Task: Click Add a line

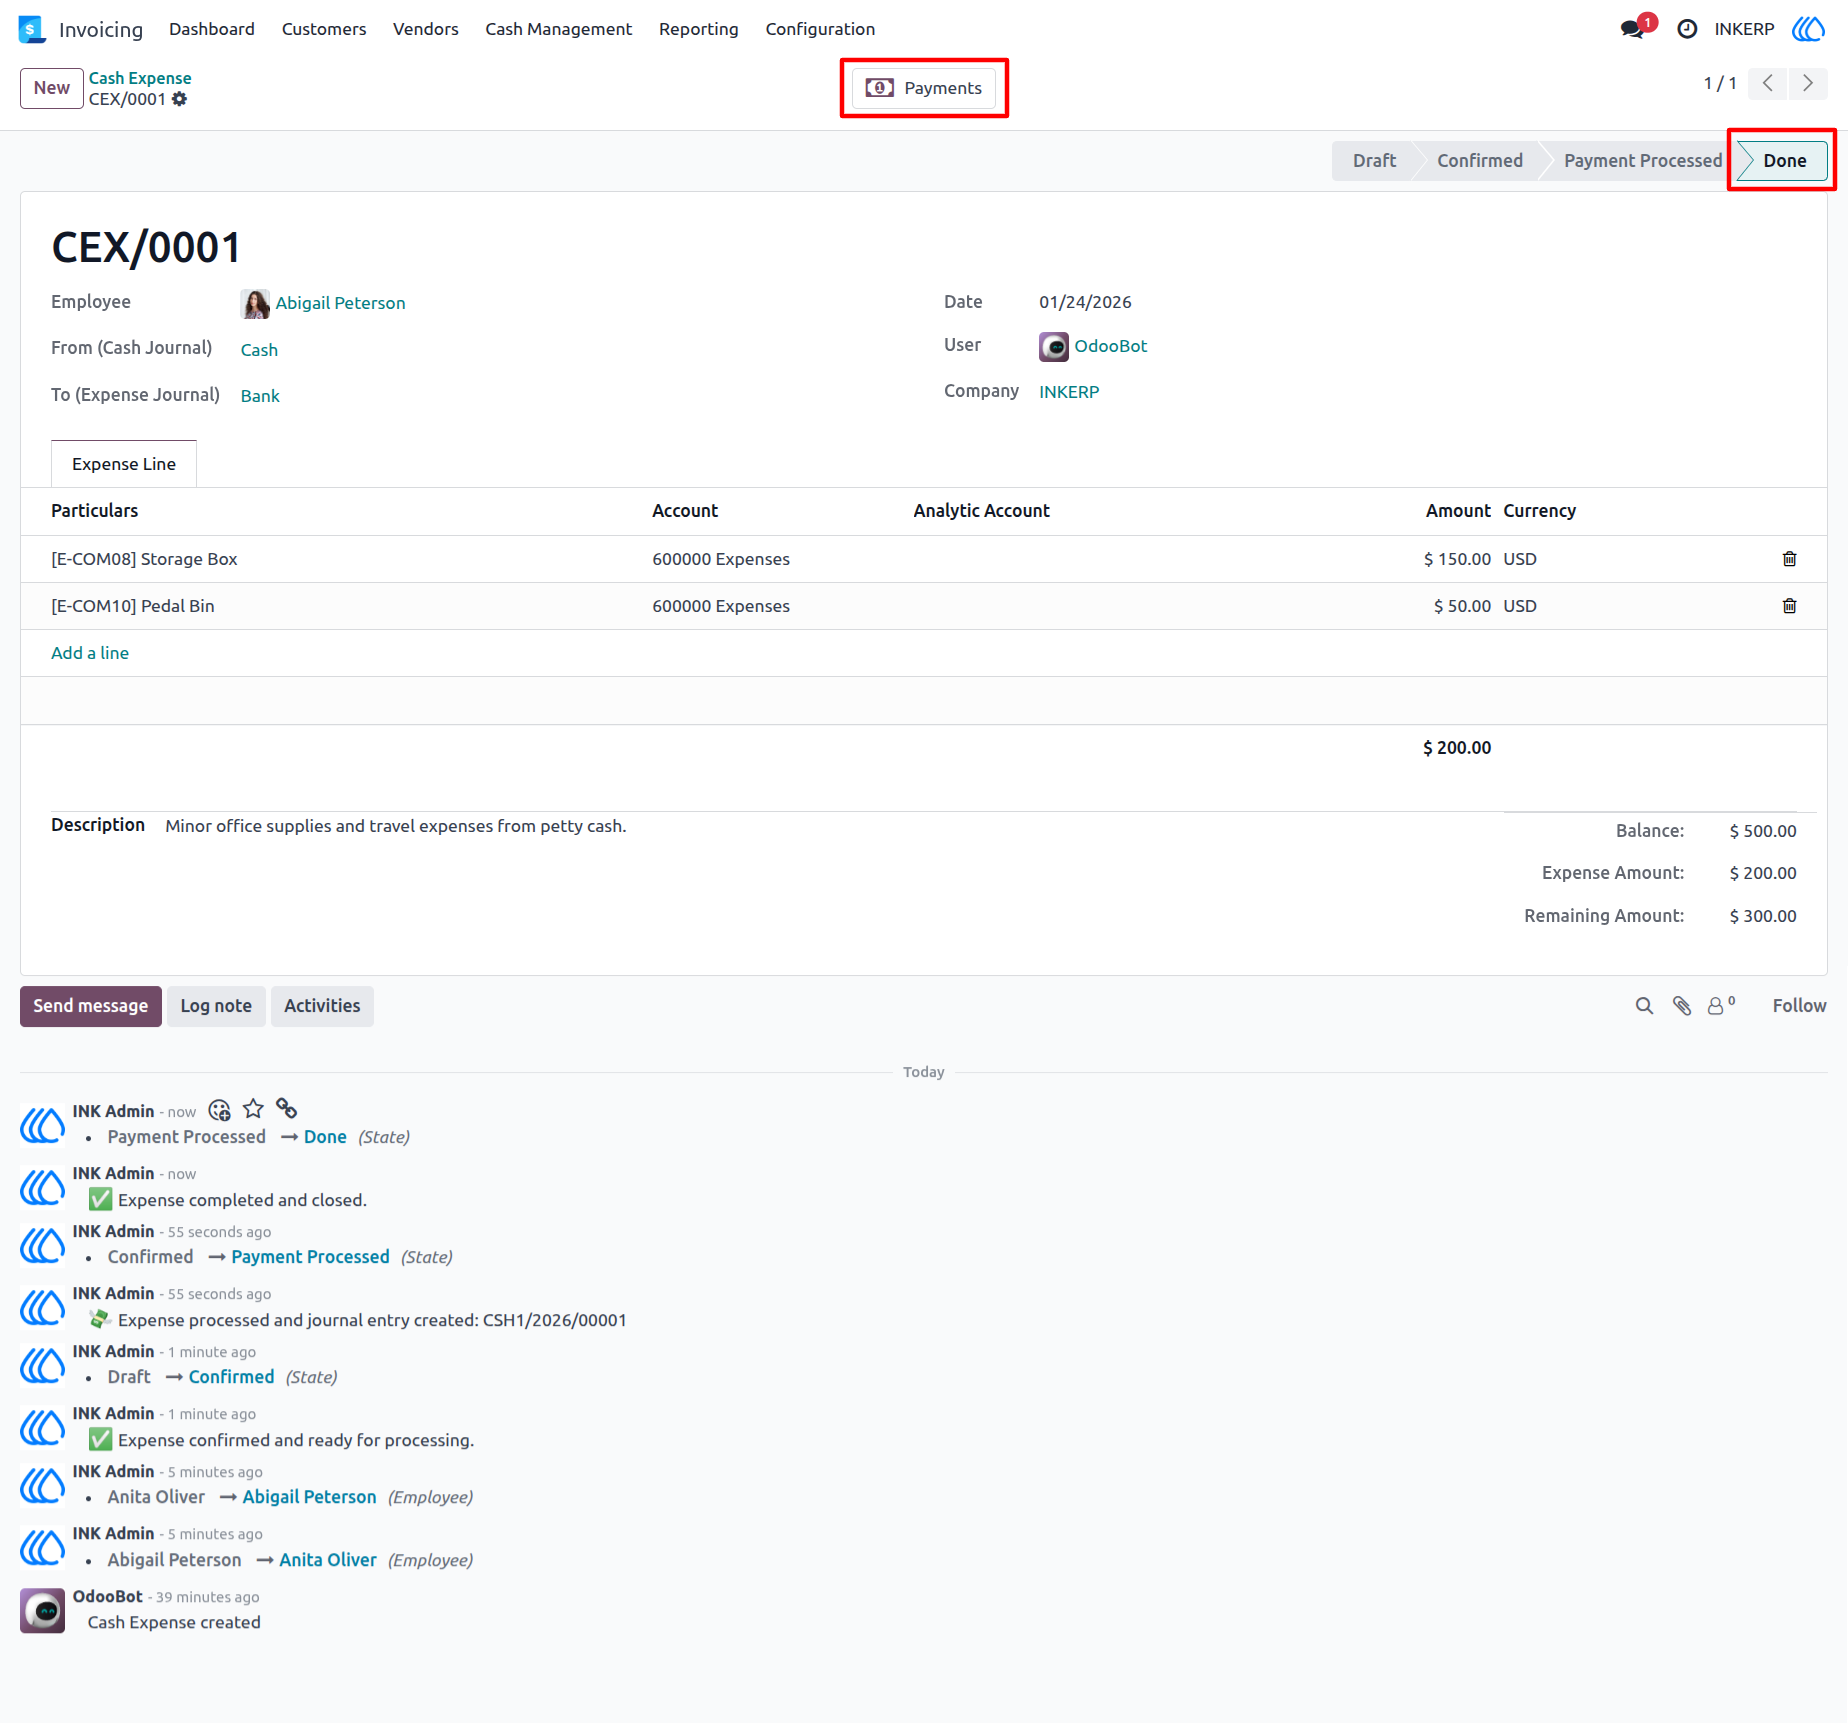Action: click(x=90, y=653)
